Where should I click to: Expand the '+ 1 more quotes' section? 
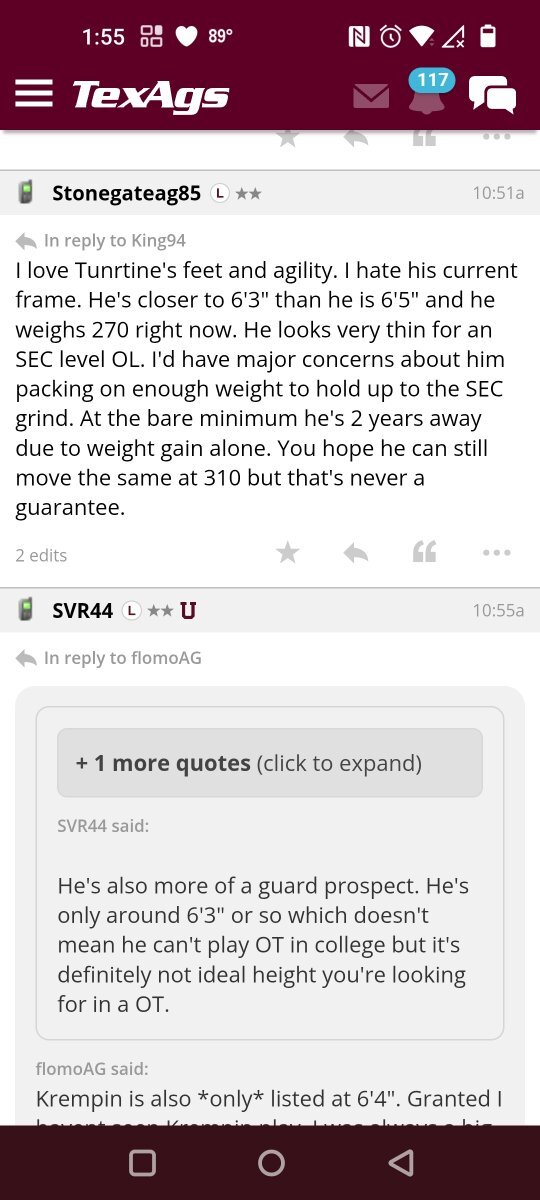[x=270, y=763]
